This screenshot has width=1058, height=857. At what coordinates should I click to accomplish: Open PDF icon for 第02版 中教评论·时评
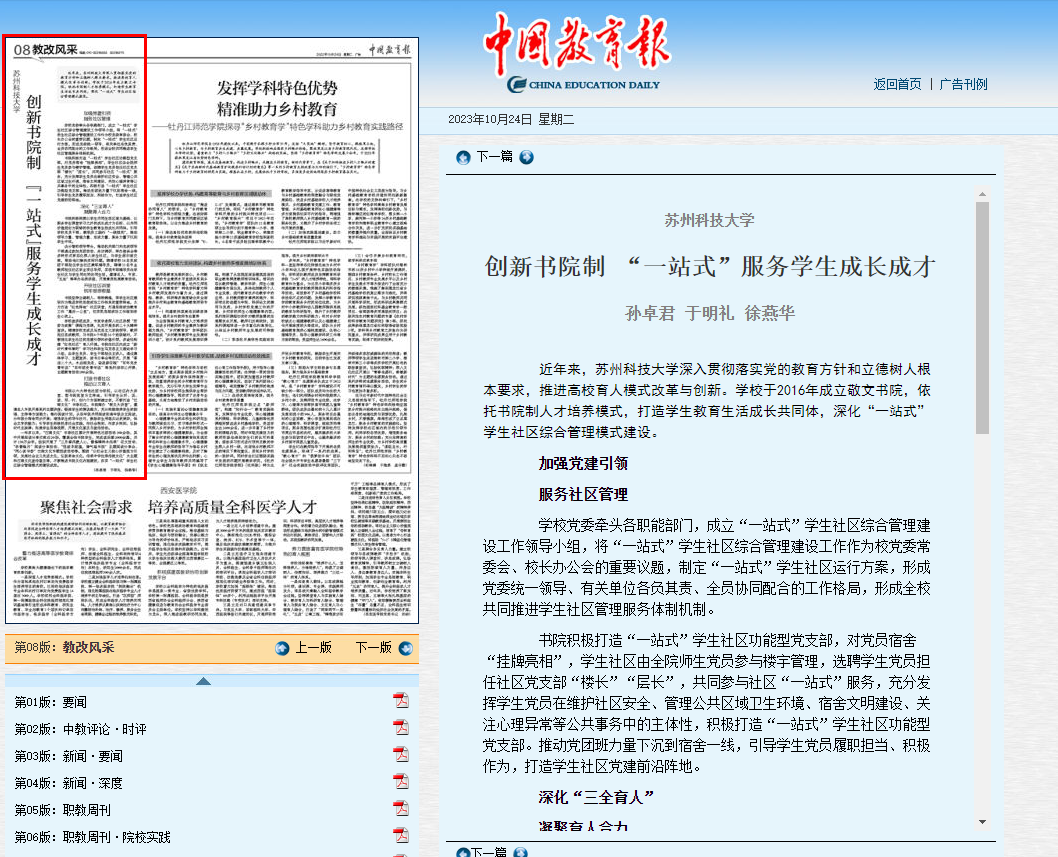click(x=401, y=728)
